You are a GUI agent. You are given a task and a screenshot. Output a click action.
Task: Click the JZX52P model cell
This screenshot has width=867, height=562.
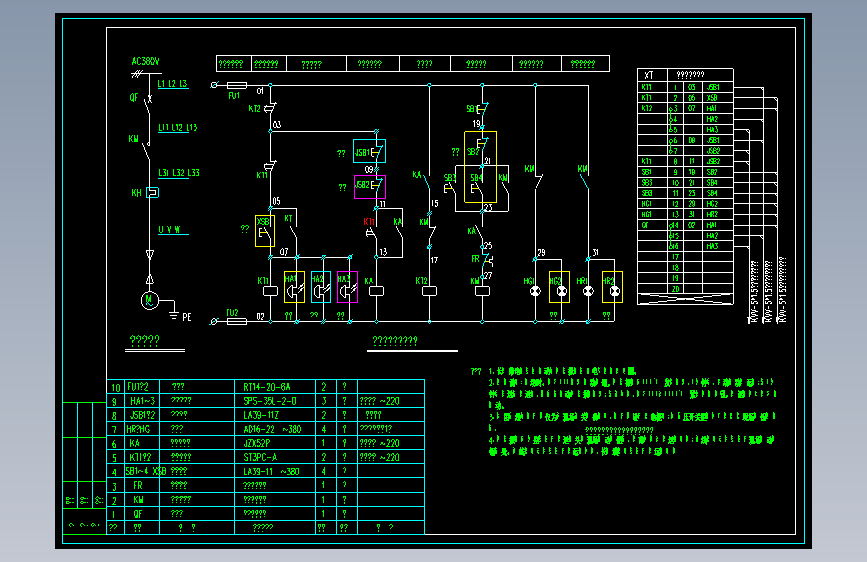[x=275, y=443]
